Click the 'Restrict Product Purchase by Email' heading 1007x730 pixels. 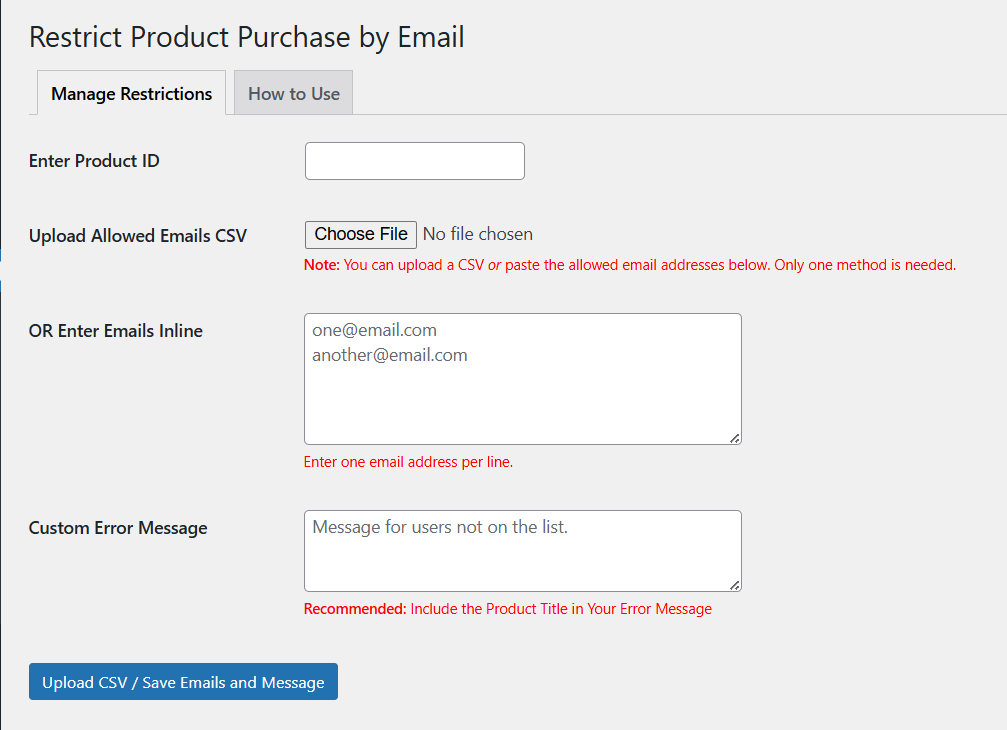point(246,37)
